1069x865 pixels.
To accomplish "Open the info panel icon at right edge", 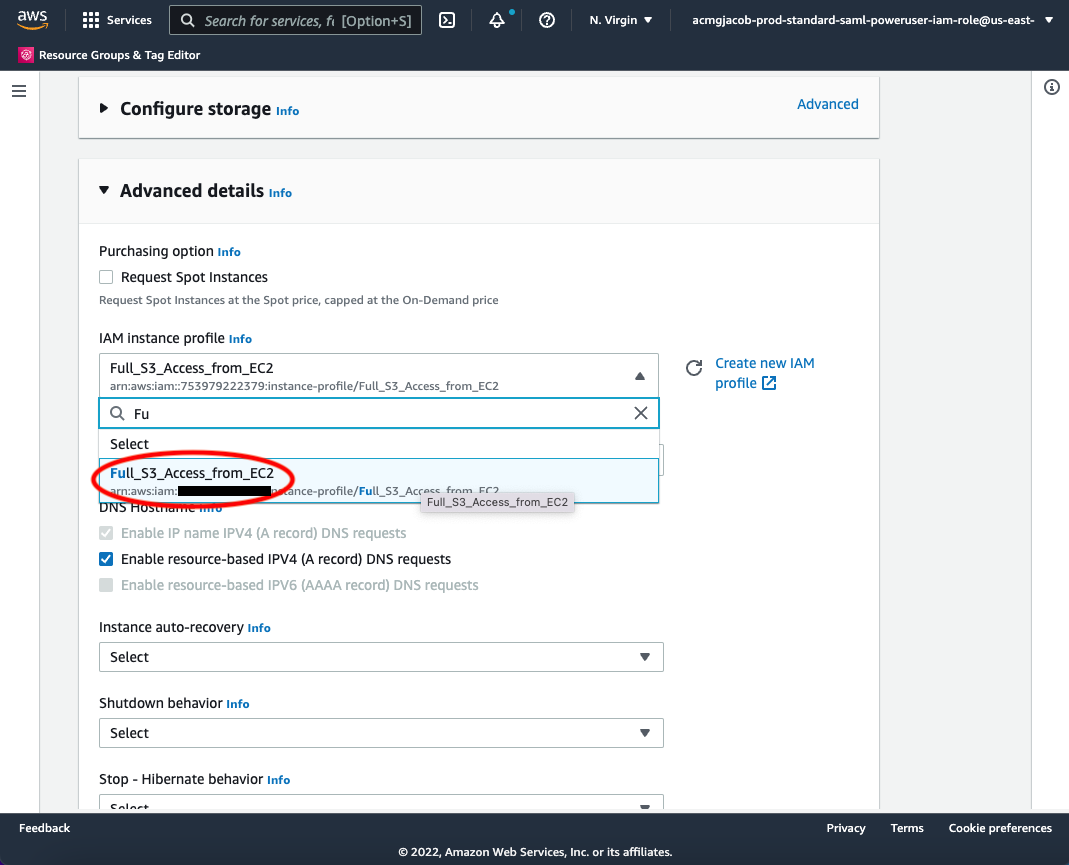I will pyautogui.click(x=1052, y=87).
